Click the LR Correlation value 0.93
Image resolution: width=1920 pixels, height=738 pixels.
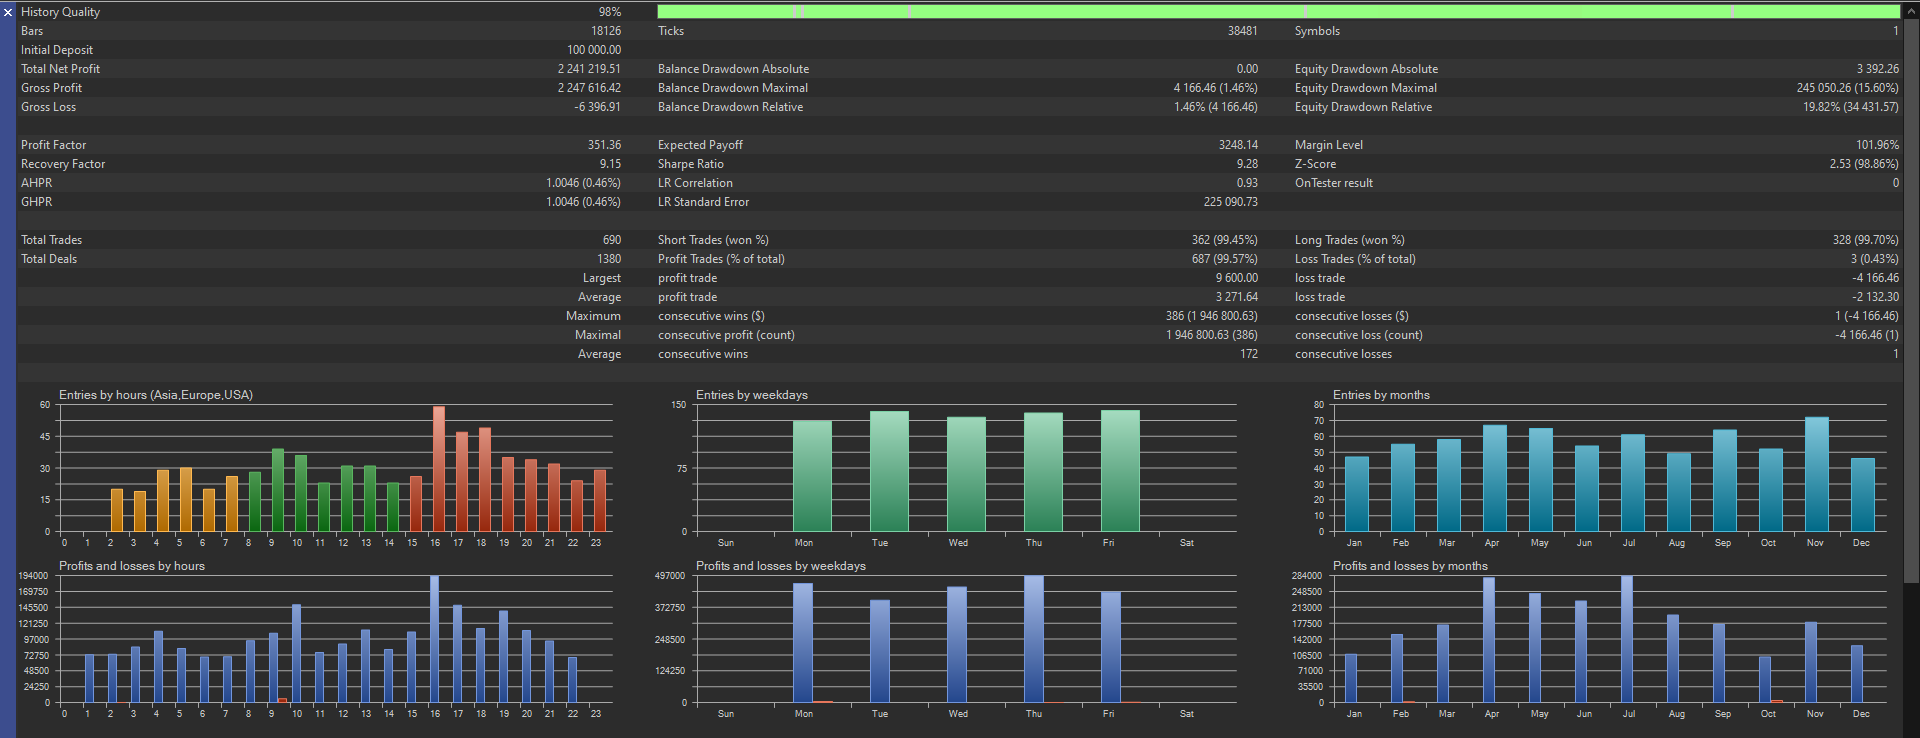pyautogui.click(x=1247, y=183)
